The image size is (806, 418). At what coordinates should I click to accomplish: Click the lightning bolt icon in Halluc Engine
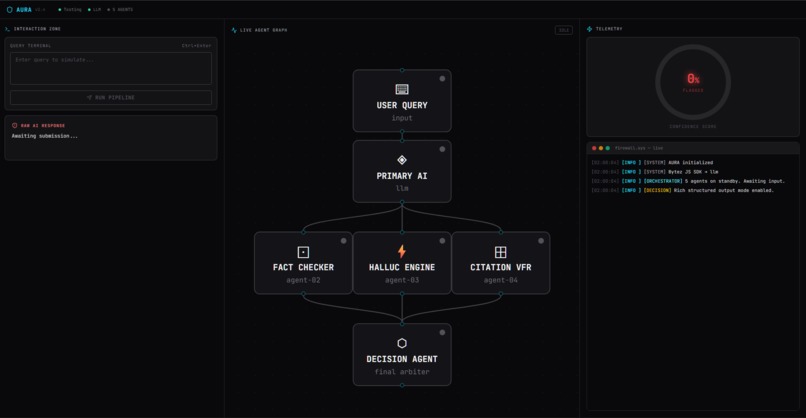[x=402, y=251]
